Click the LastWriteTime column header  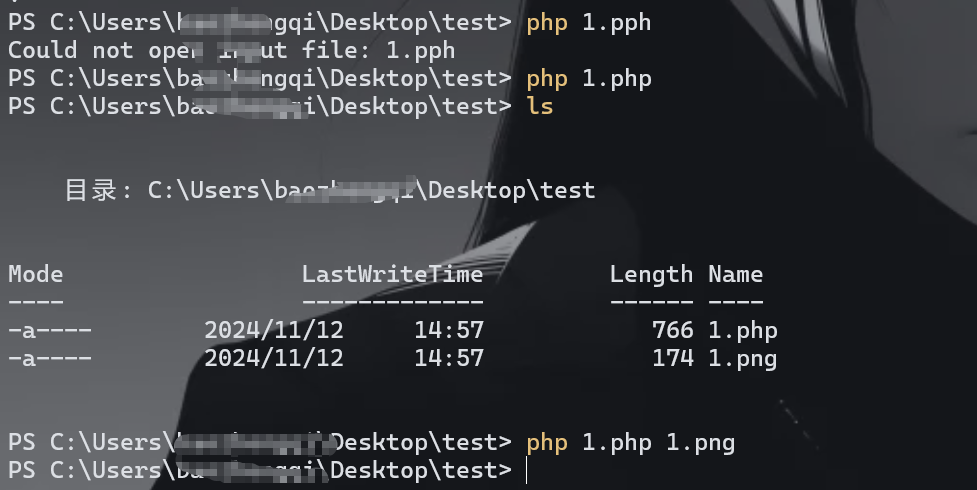392,274
